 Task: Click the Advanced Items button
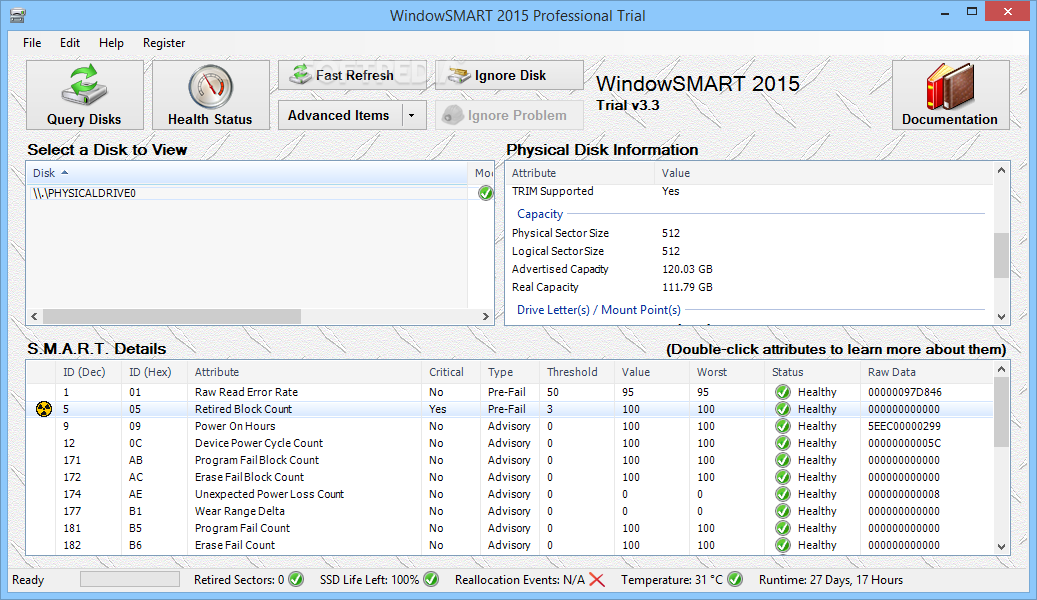pos(339,115)
